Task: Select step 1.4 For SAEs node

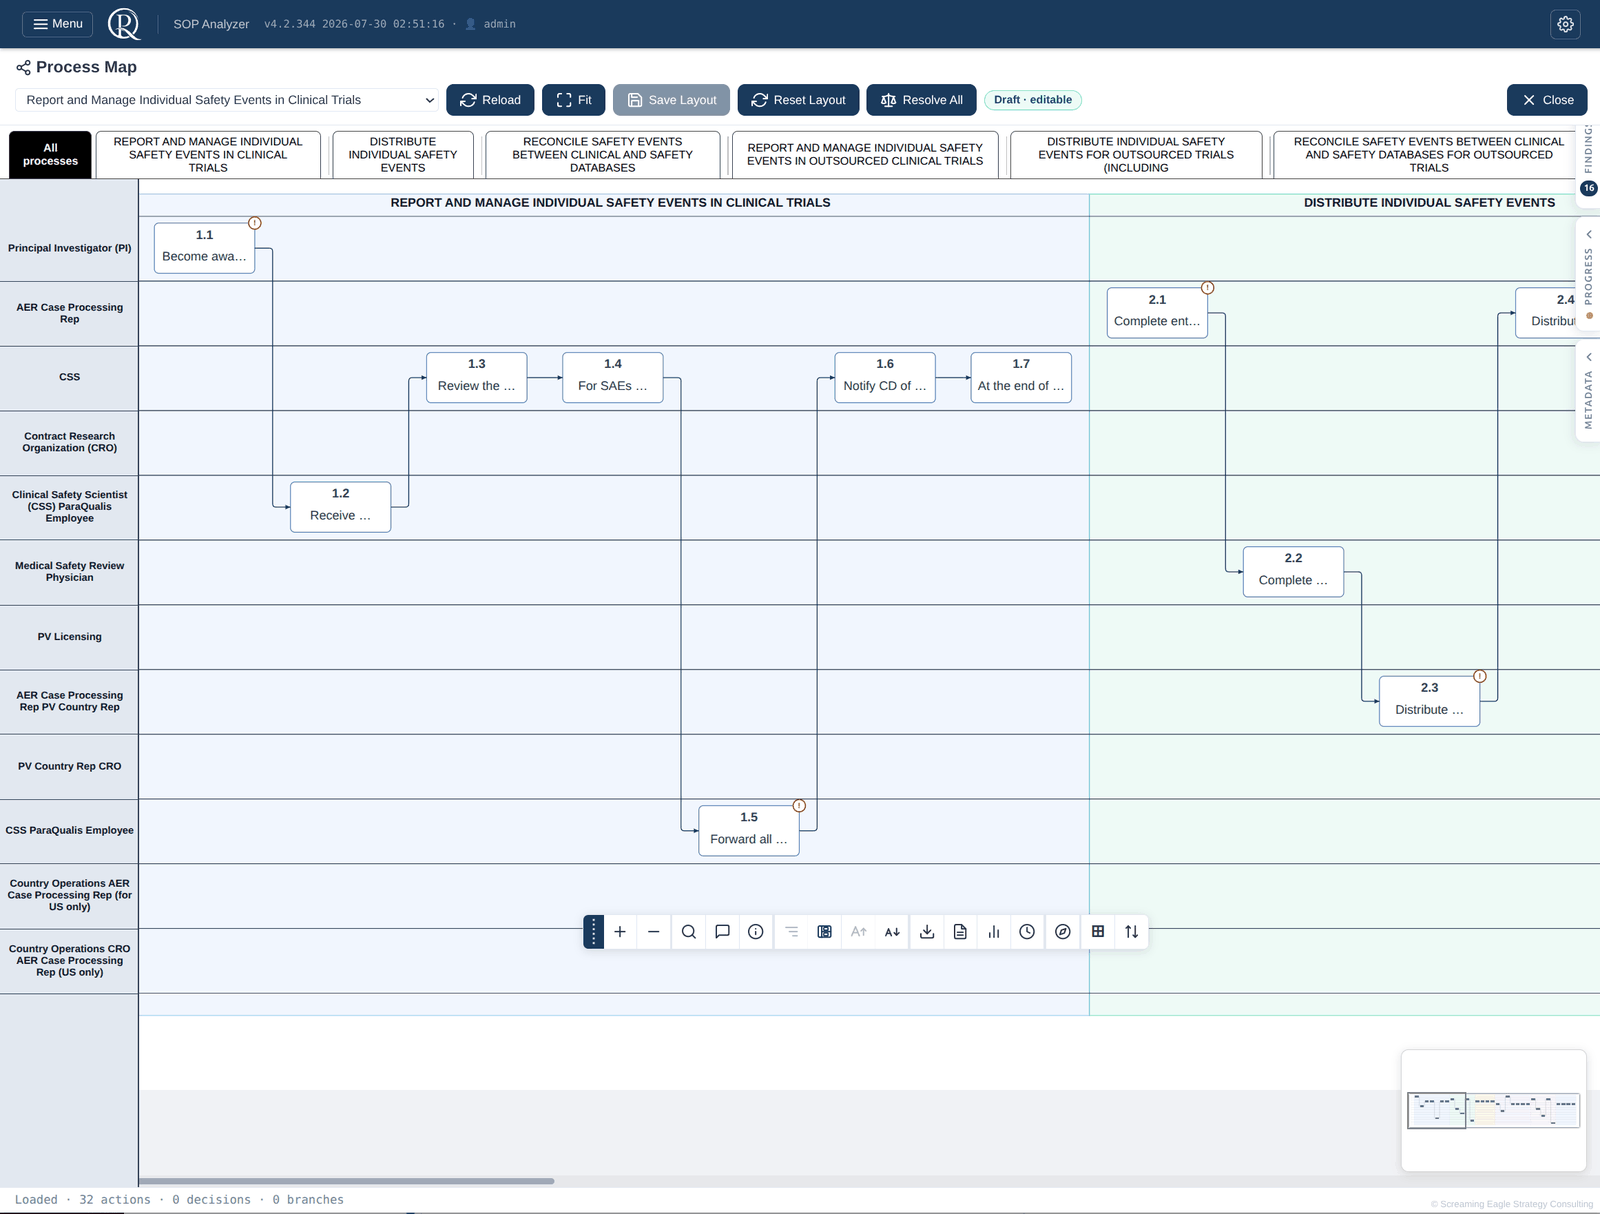Action: pos(612,377)
